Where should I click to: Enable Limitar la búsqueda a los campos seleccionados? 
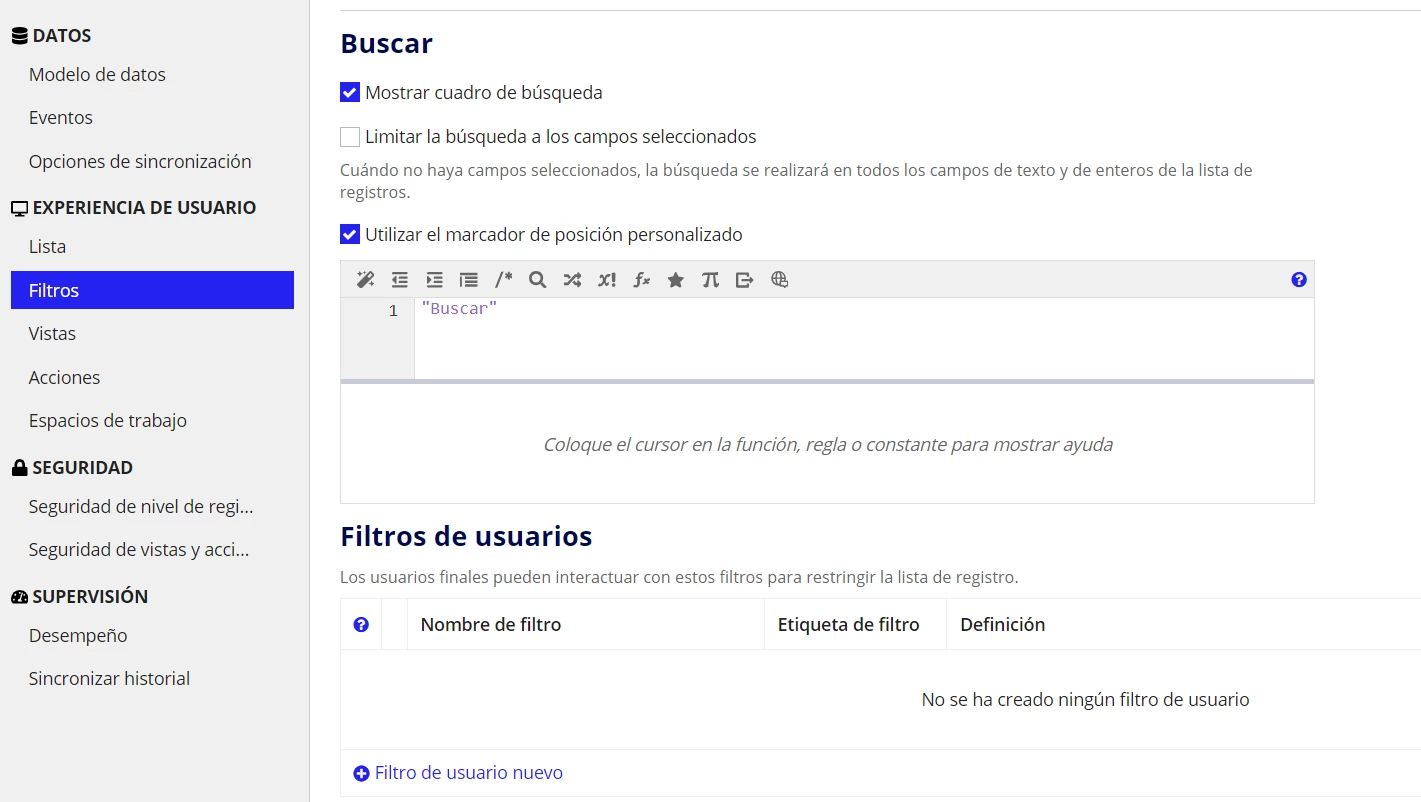click(x=350, y=137)
